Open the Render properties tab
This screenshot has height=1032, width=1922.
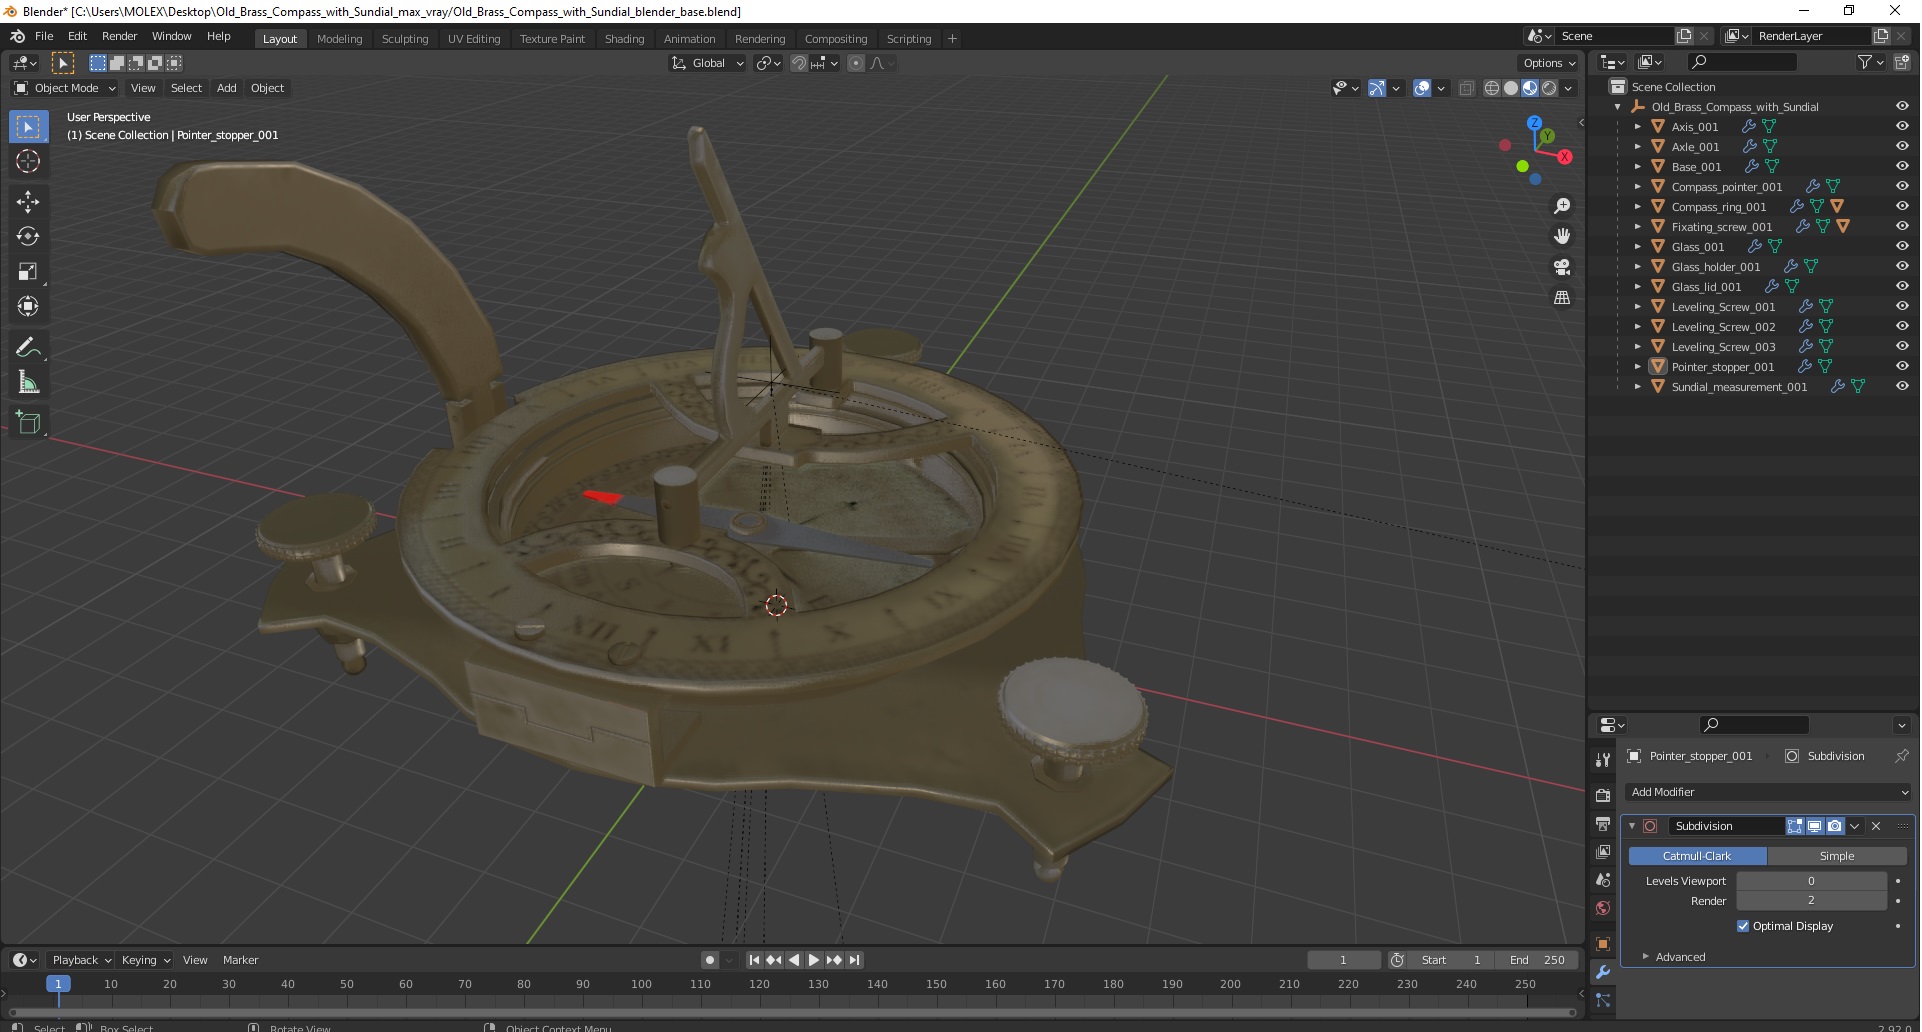[x=1603, y=795]
